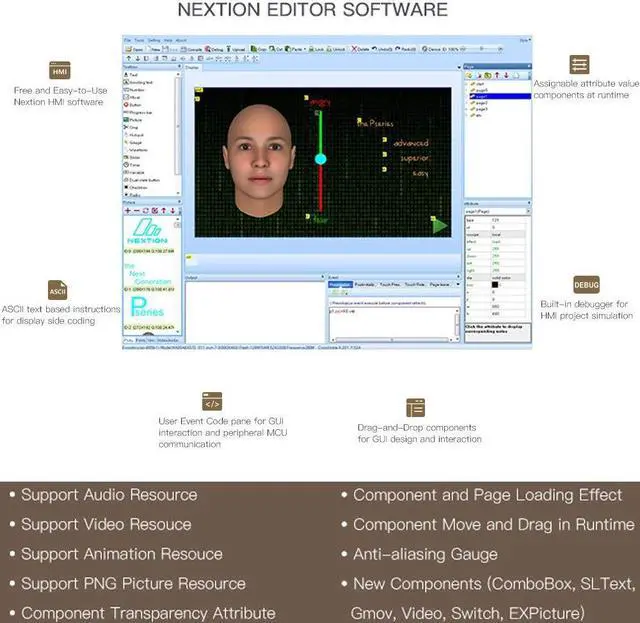
Task: Expand the zoom percentage dropdown
Action: (x=463, y=48)
